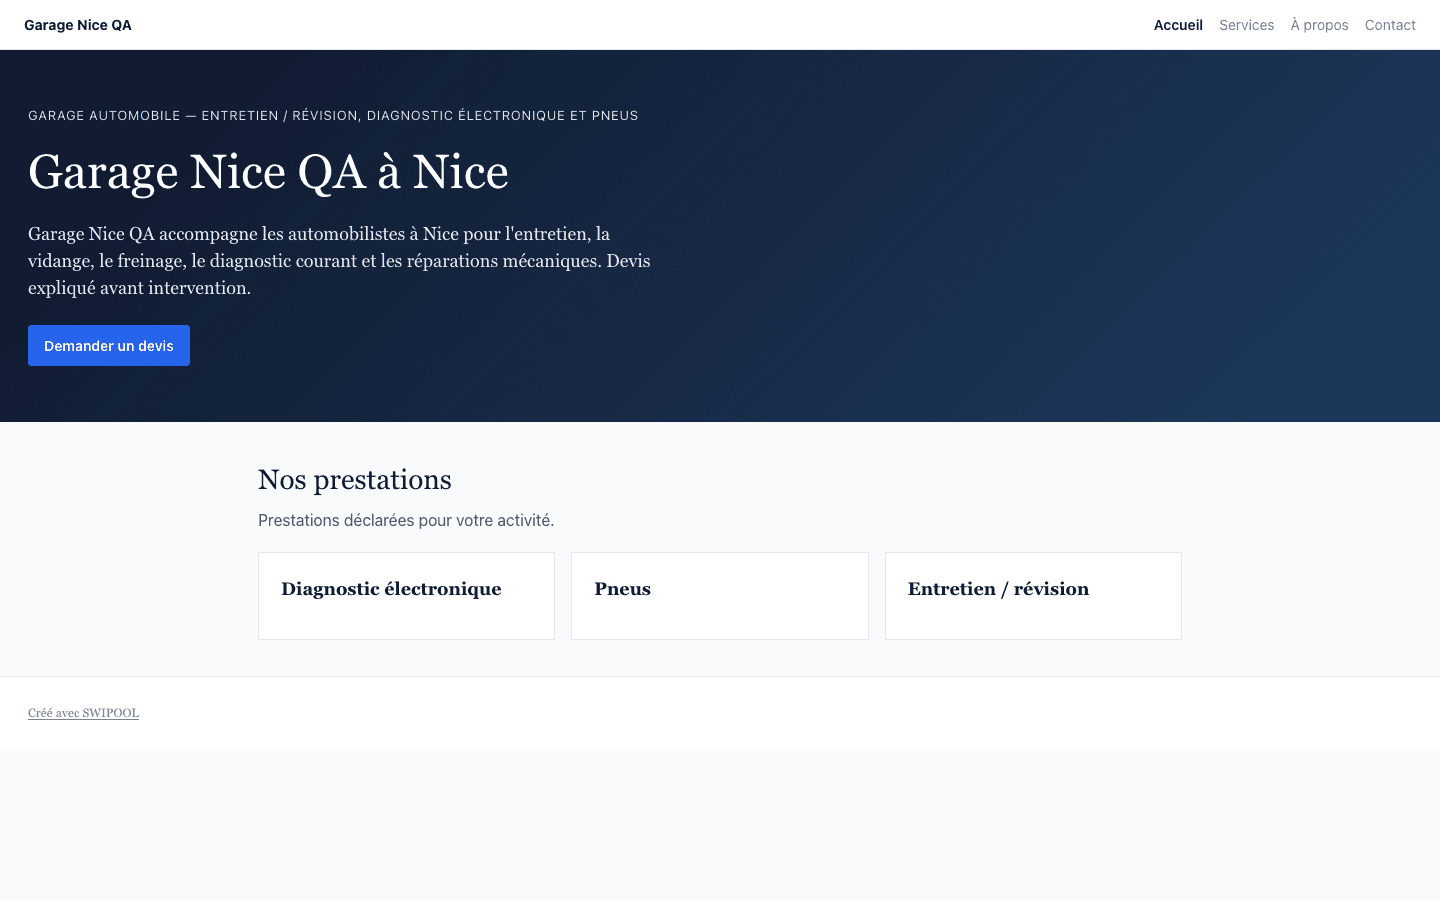
Task: Select the Entretien / révision card
Action: tap(1033, 596)
